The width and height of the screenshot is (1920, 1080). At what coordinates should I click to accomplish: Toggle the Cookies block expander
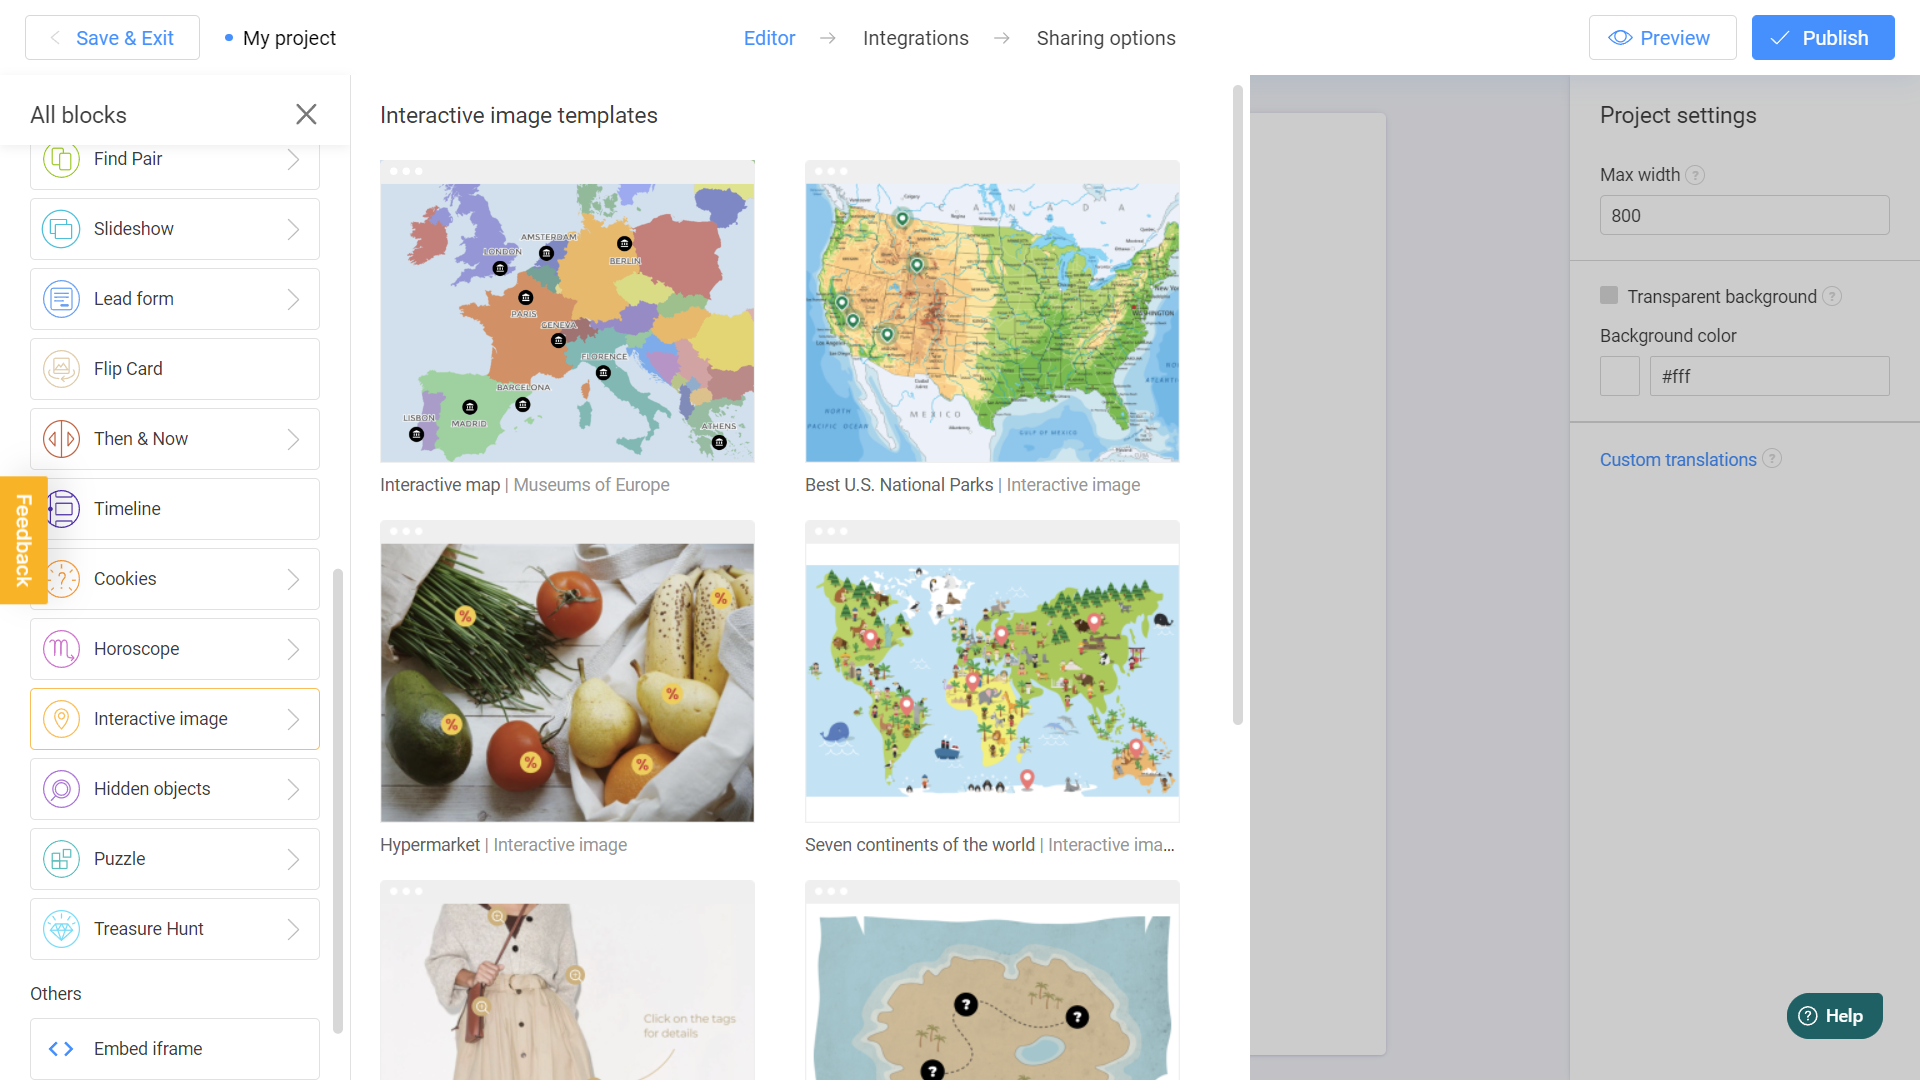click(293, 578)
